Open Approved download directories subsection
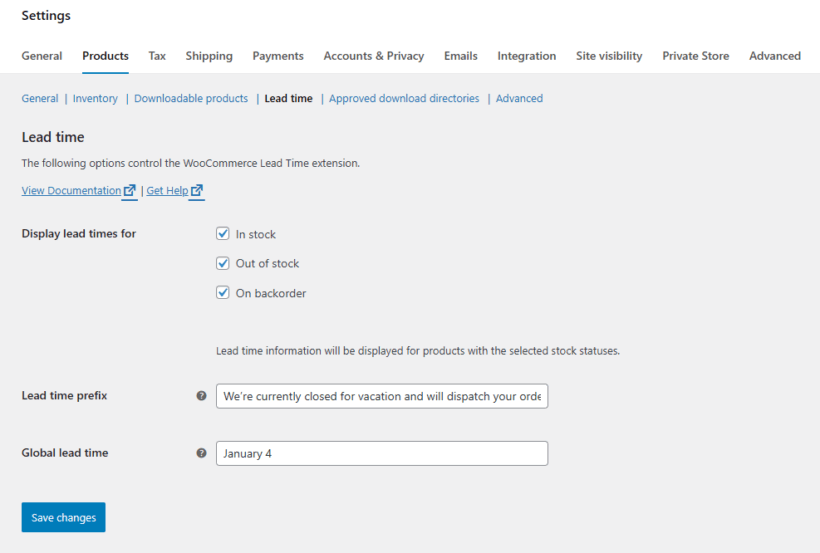 coord(404,98)
